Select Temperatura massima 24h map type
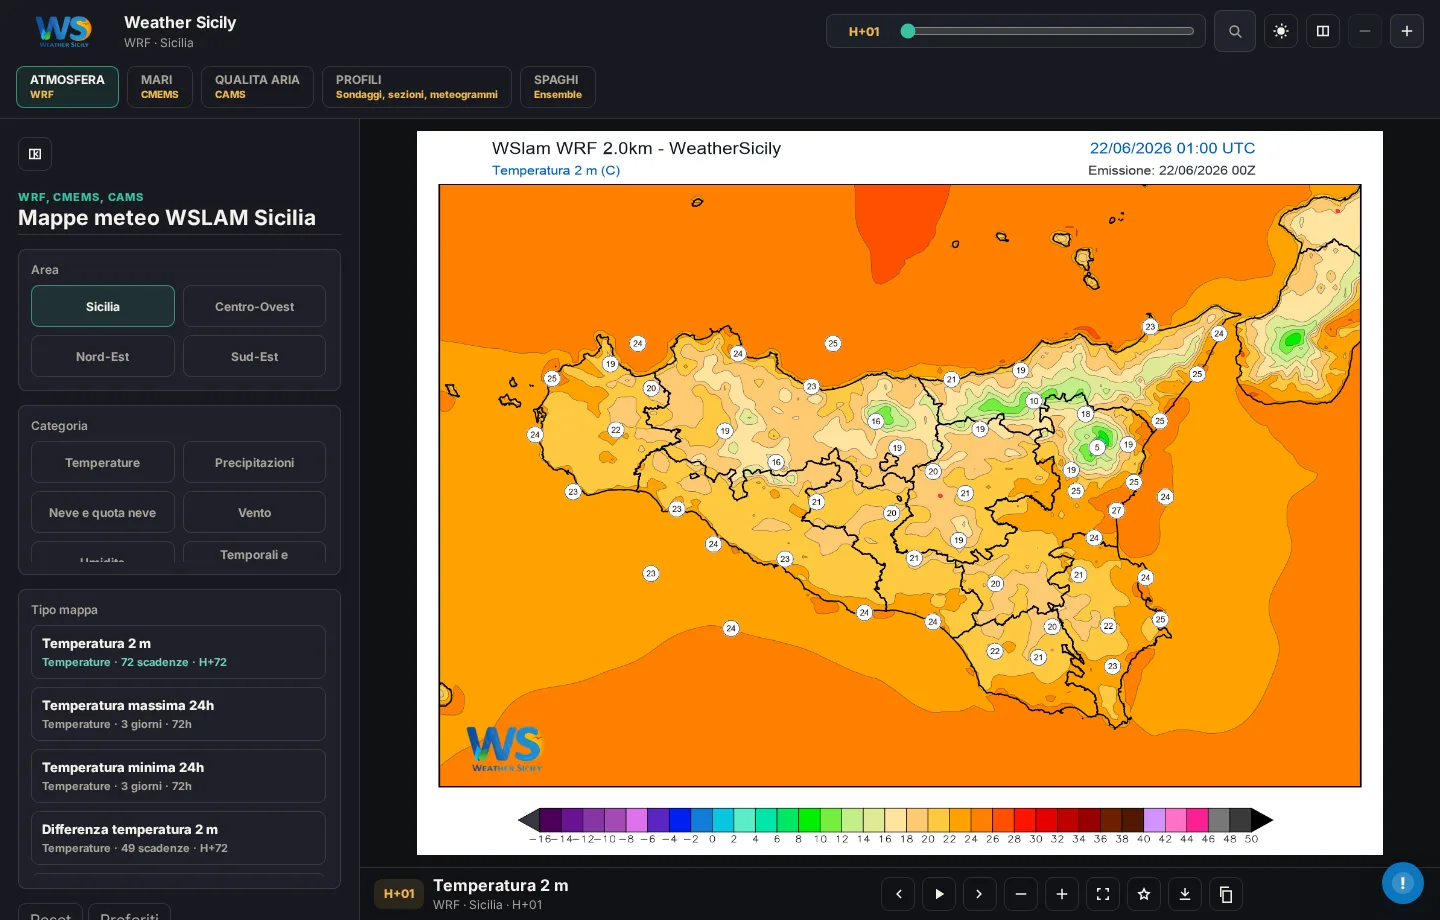Viewport: 1440px width, 920px height. click(178, 714)
